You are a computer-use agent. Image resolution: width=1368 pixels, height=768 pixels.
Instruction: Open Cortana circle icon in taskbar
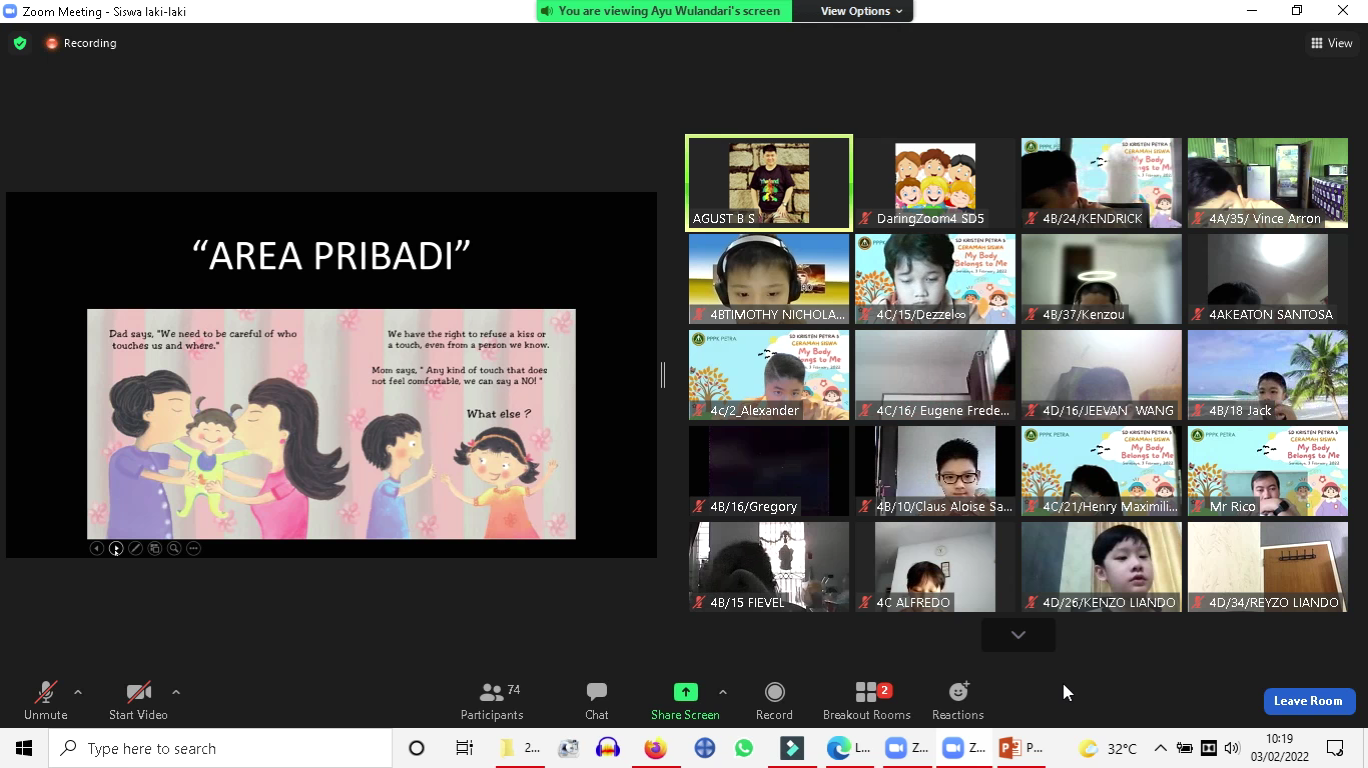point(417,748)
